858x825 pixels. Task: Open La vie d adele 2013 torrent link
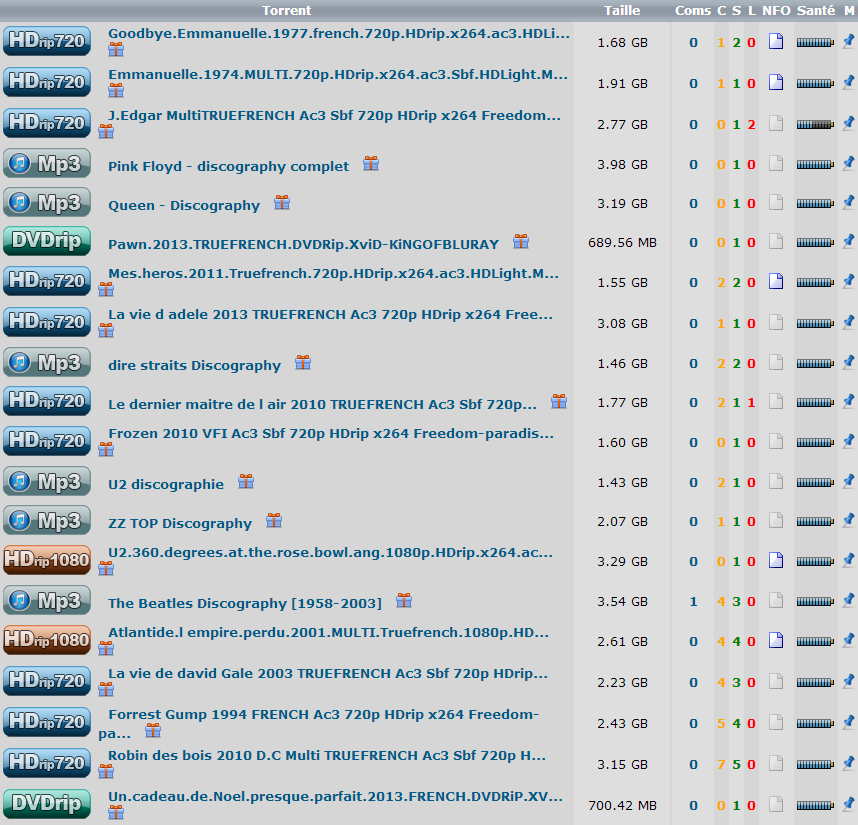pos(331,315)
